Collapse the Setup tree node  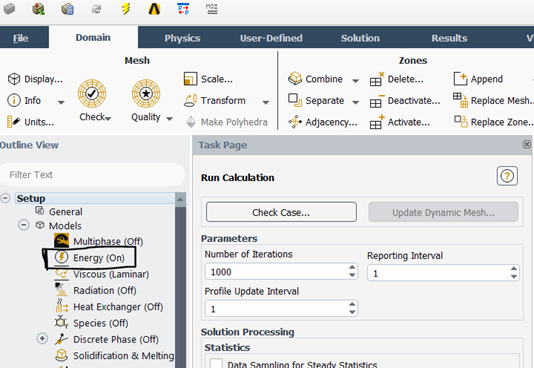tap(5, 198)
